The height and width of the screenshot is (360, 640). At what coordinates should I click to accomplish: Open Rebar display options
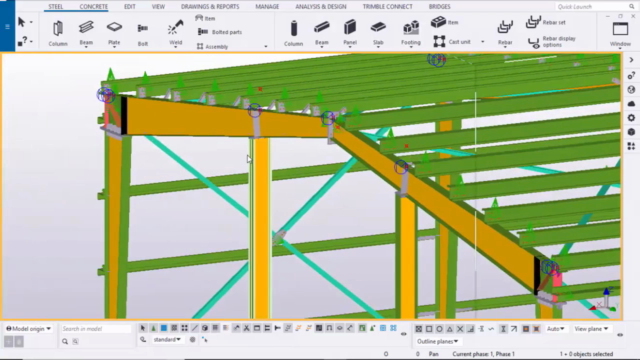tap(552, 42)
